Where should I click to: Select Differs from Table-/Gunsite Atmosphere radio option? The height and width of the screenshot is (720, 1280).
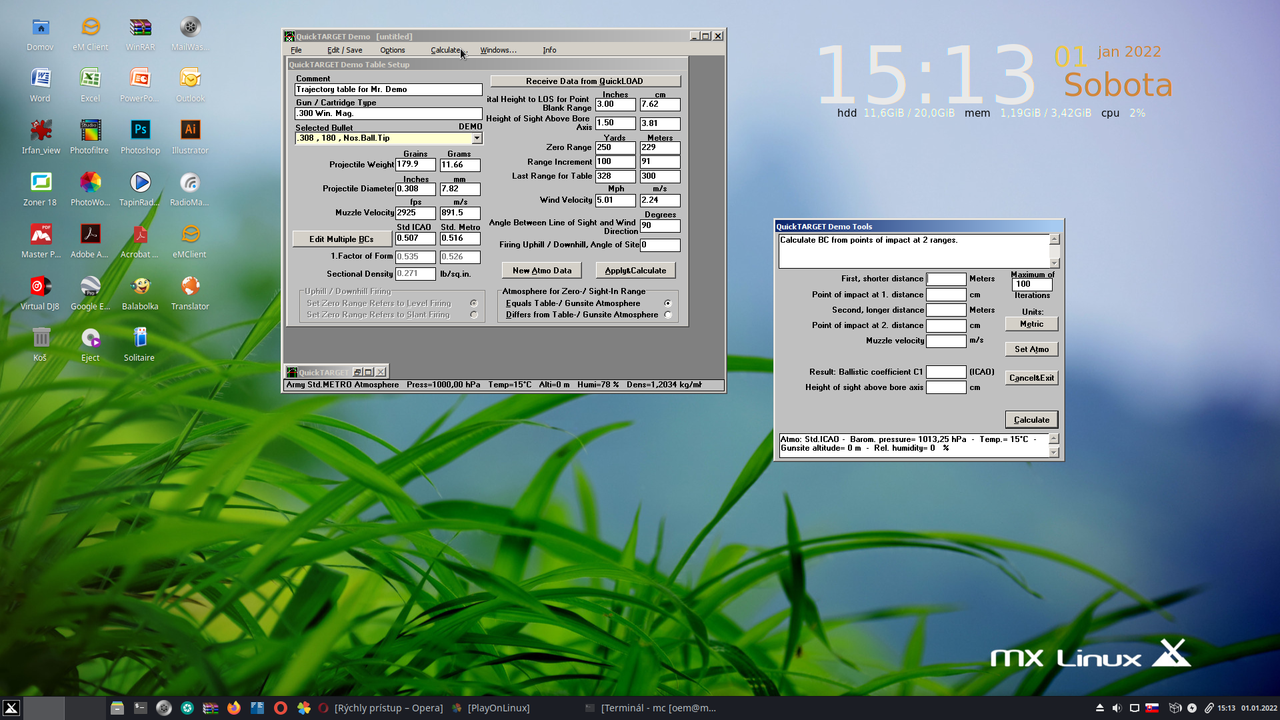click(668, 315)
